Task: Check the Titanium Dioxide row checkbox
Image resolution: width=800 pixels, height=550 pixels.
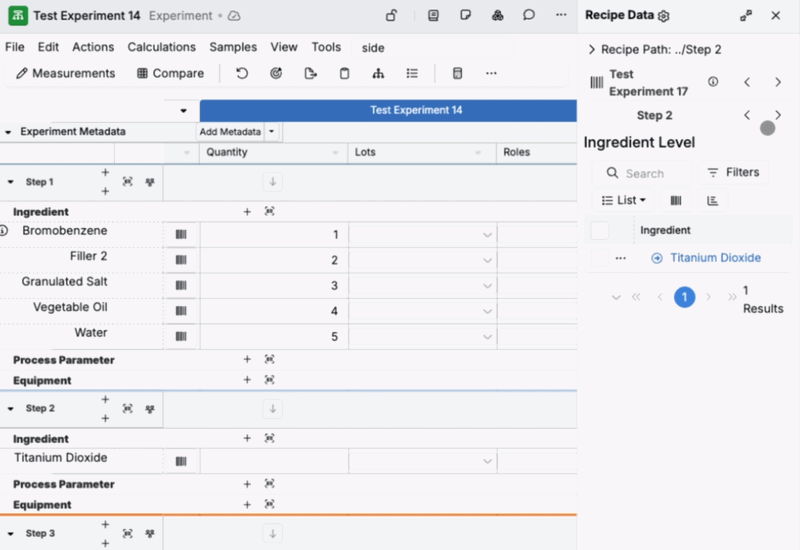Action: 600,258
